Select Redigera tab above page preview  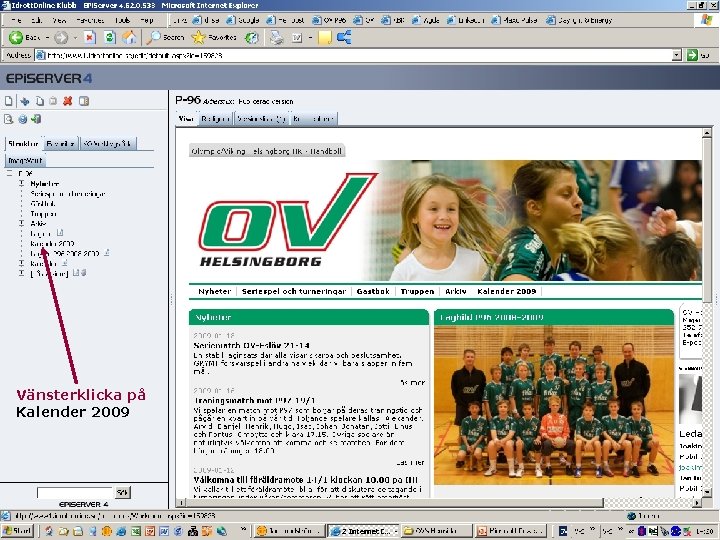click(x=215, y=118)
